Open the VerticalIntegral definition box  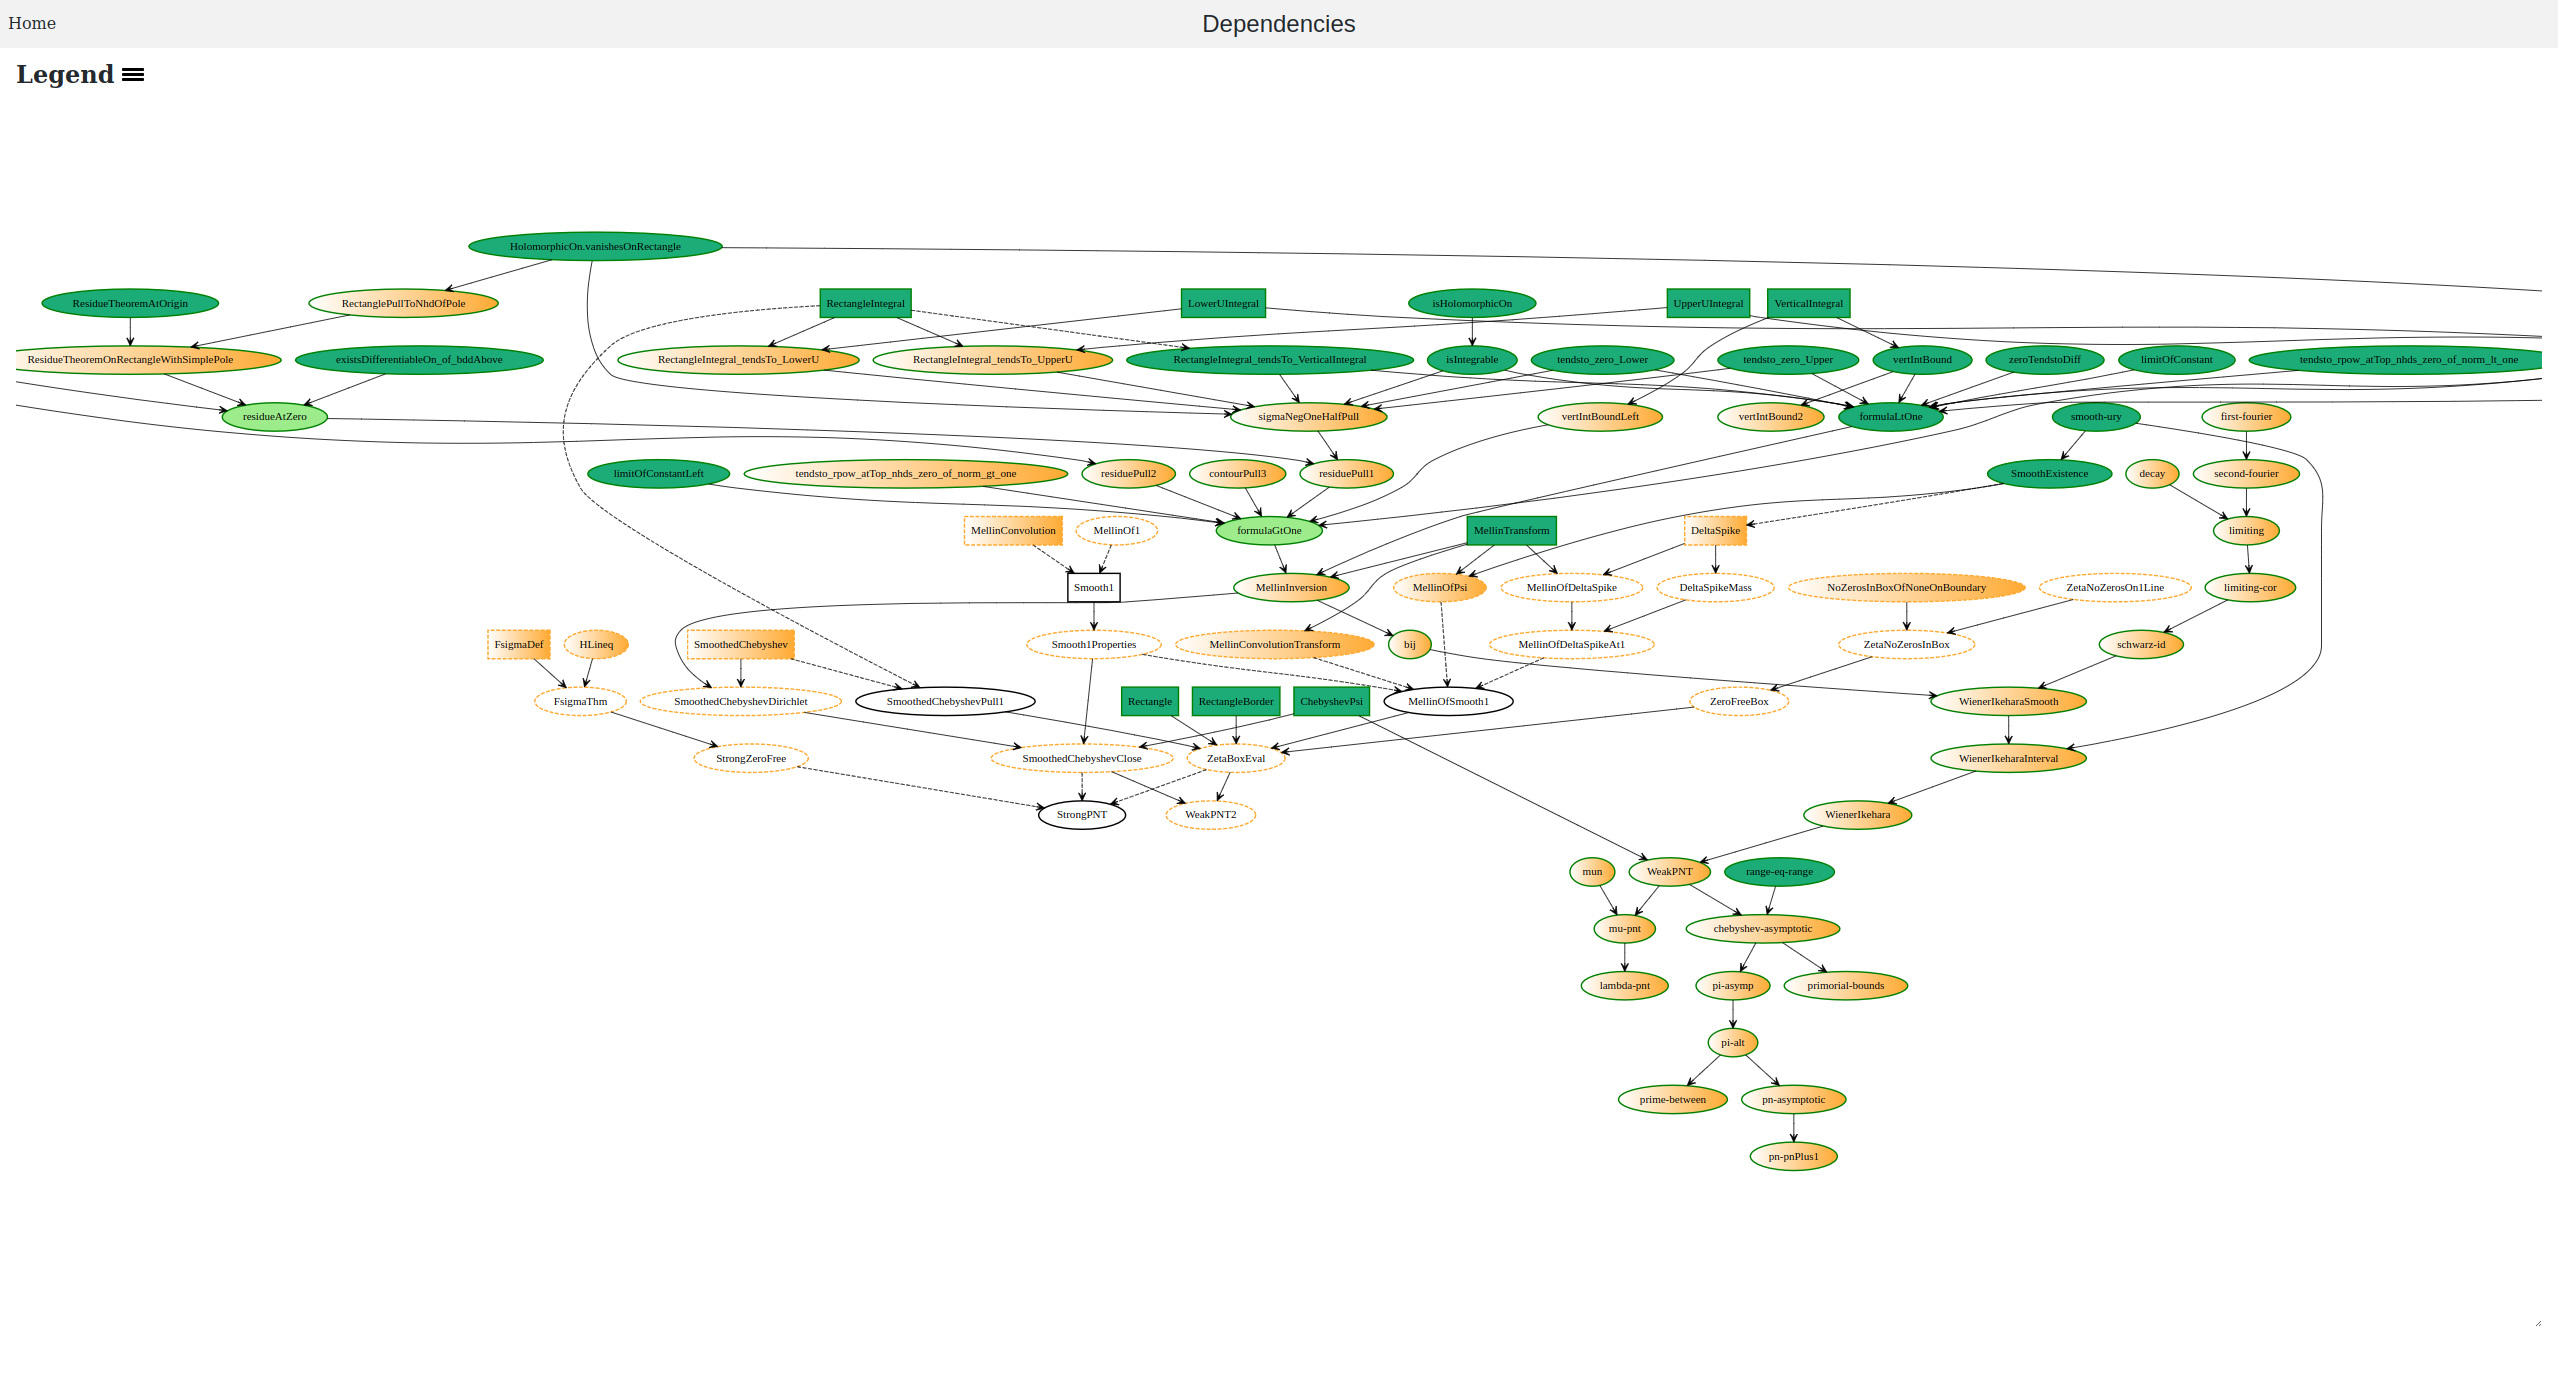[x=1808, y=304]
